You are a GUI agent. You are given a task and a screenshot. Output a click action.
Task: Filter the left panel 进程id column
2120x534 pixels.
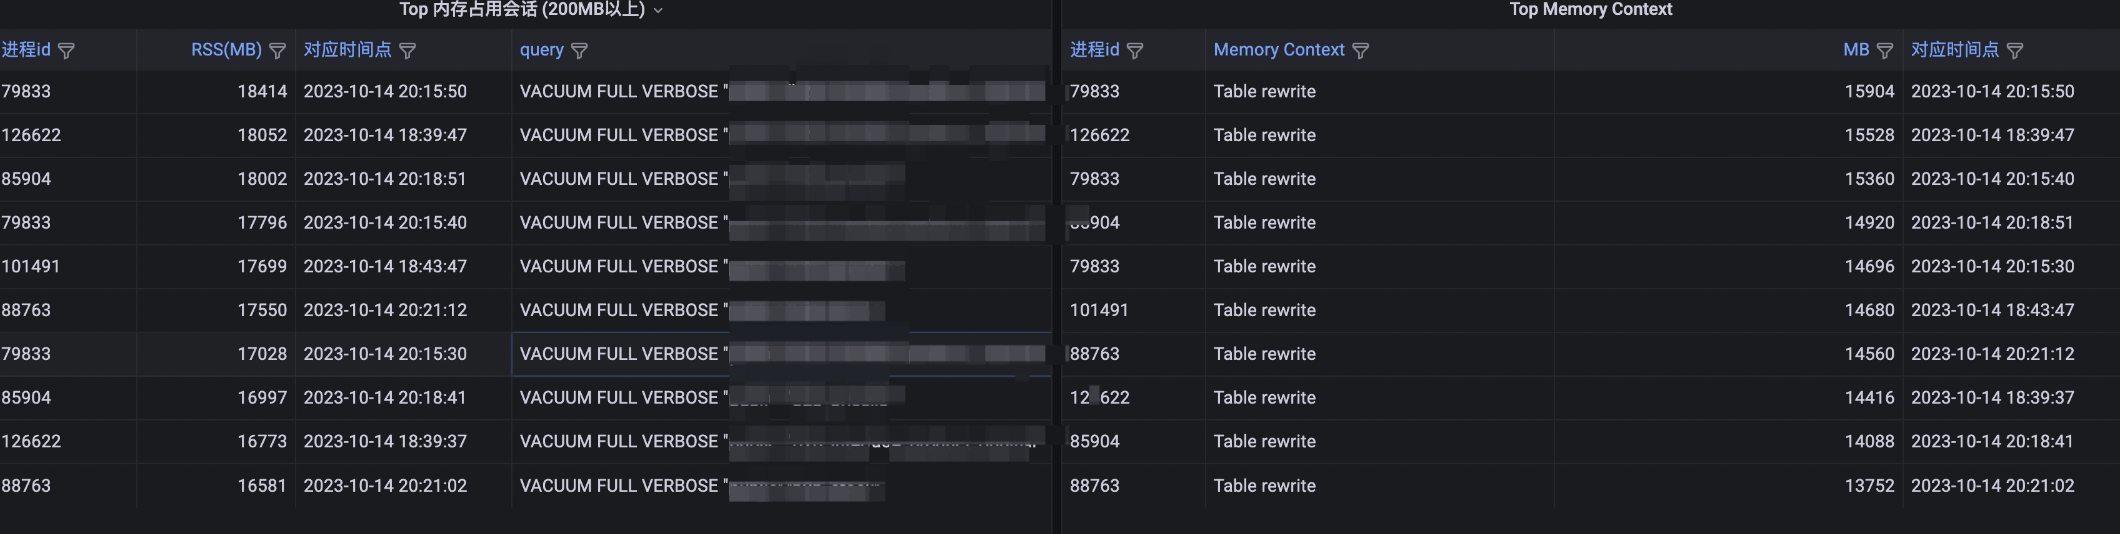tap(67, 51)
